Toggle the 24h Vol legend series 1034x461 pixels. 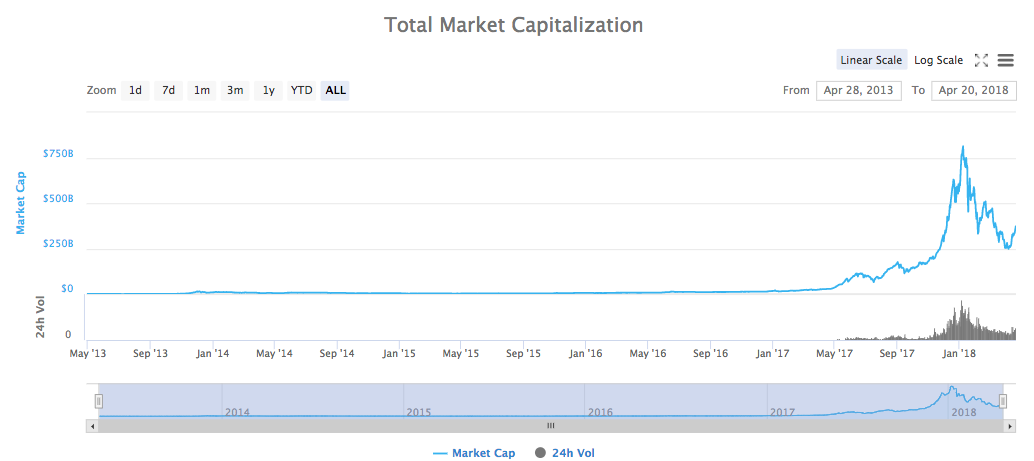point(565,453)
